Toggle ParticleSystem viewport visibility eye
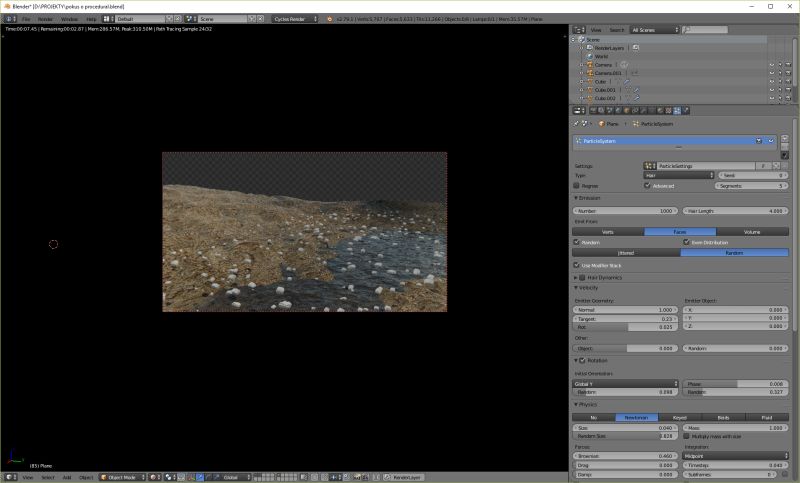 tap(771, 141)
